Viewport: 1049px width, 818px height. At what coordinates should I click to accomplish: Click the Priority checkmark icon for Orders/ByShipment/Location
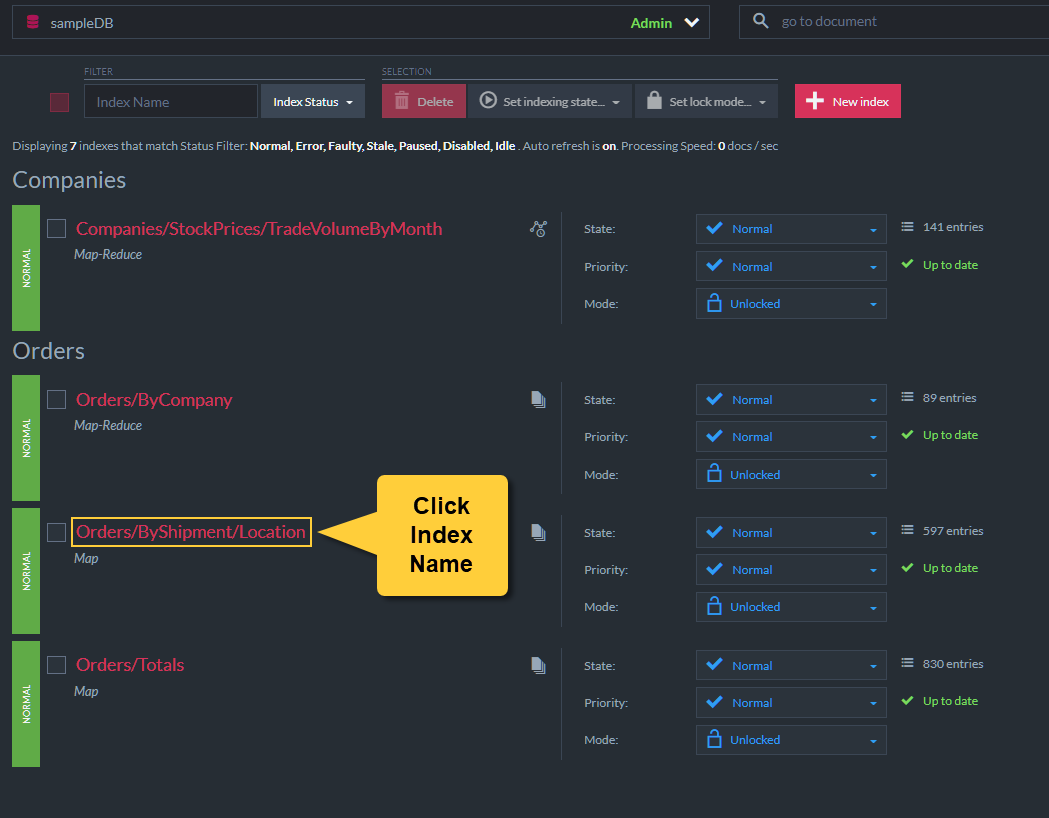click(x=714, y=569)
